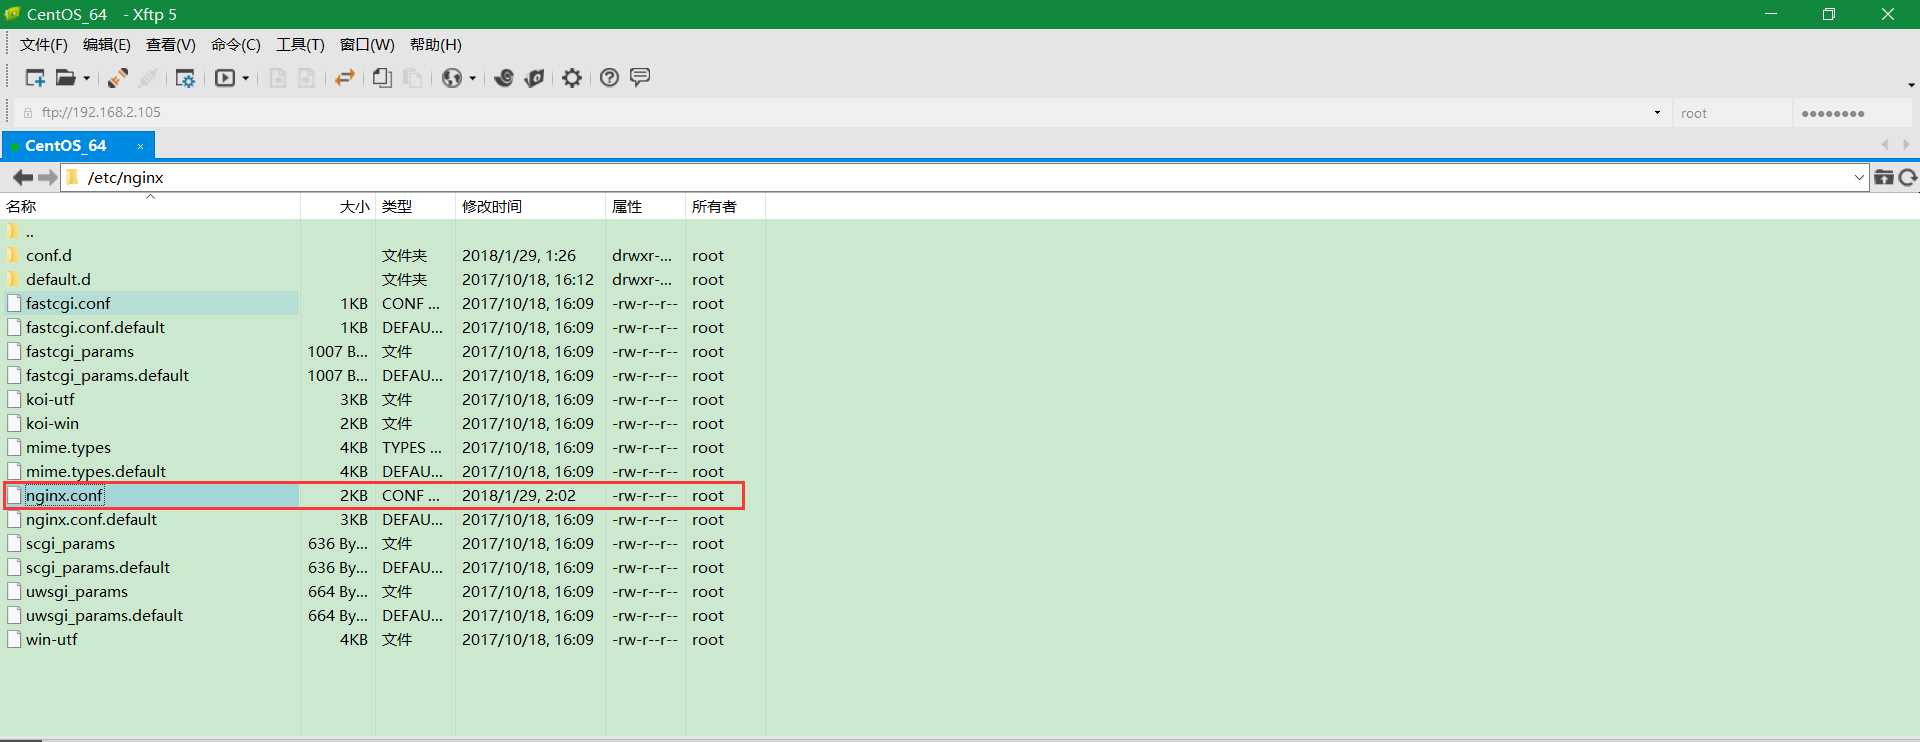Expand the globe icon dropdown arrow
Viewport: 1920px width, 742px height.
coord(473,78)
